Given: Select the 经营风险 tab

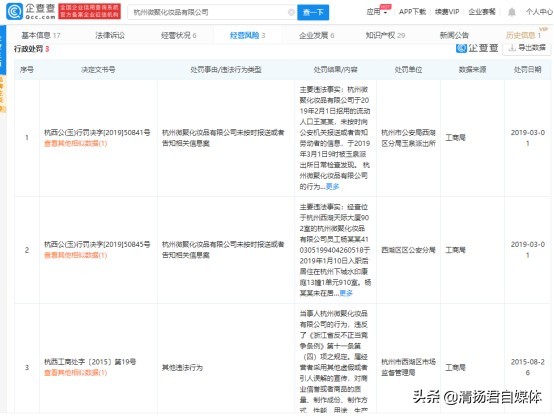Looking at the screenshot, I should pyautogui.click(x=247, y=35).
